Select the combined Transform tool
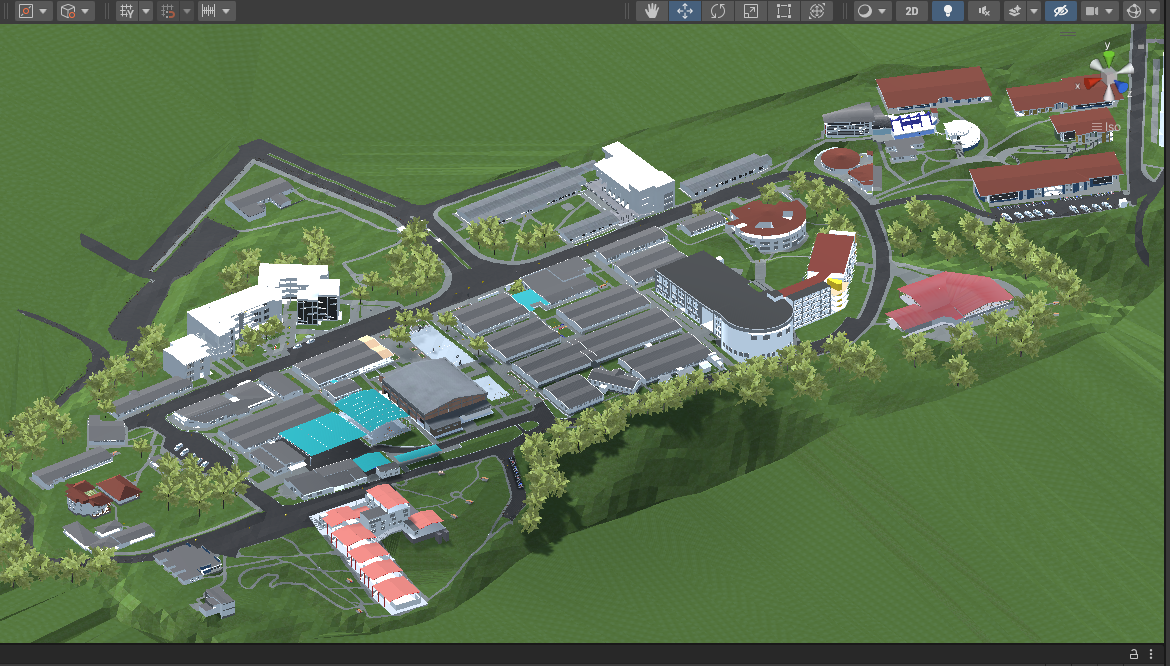Viewport: 1170px width, 666px height. [817, 11]
